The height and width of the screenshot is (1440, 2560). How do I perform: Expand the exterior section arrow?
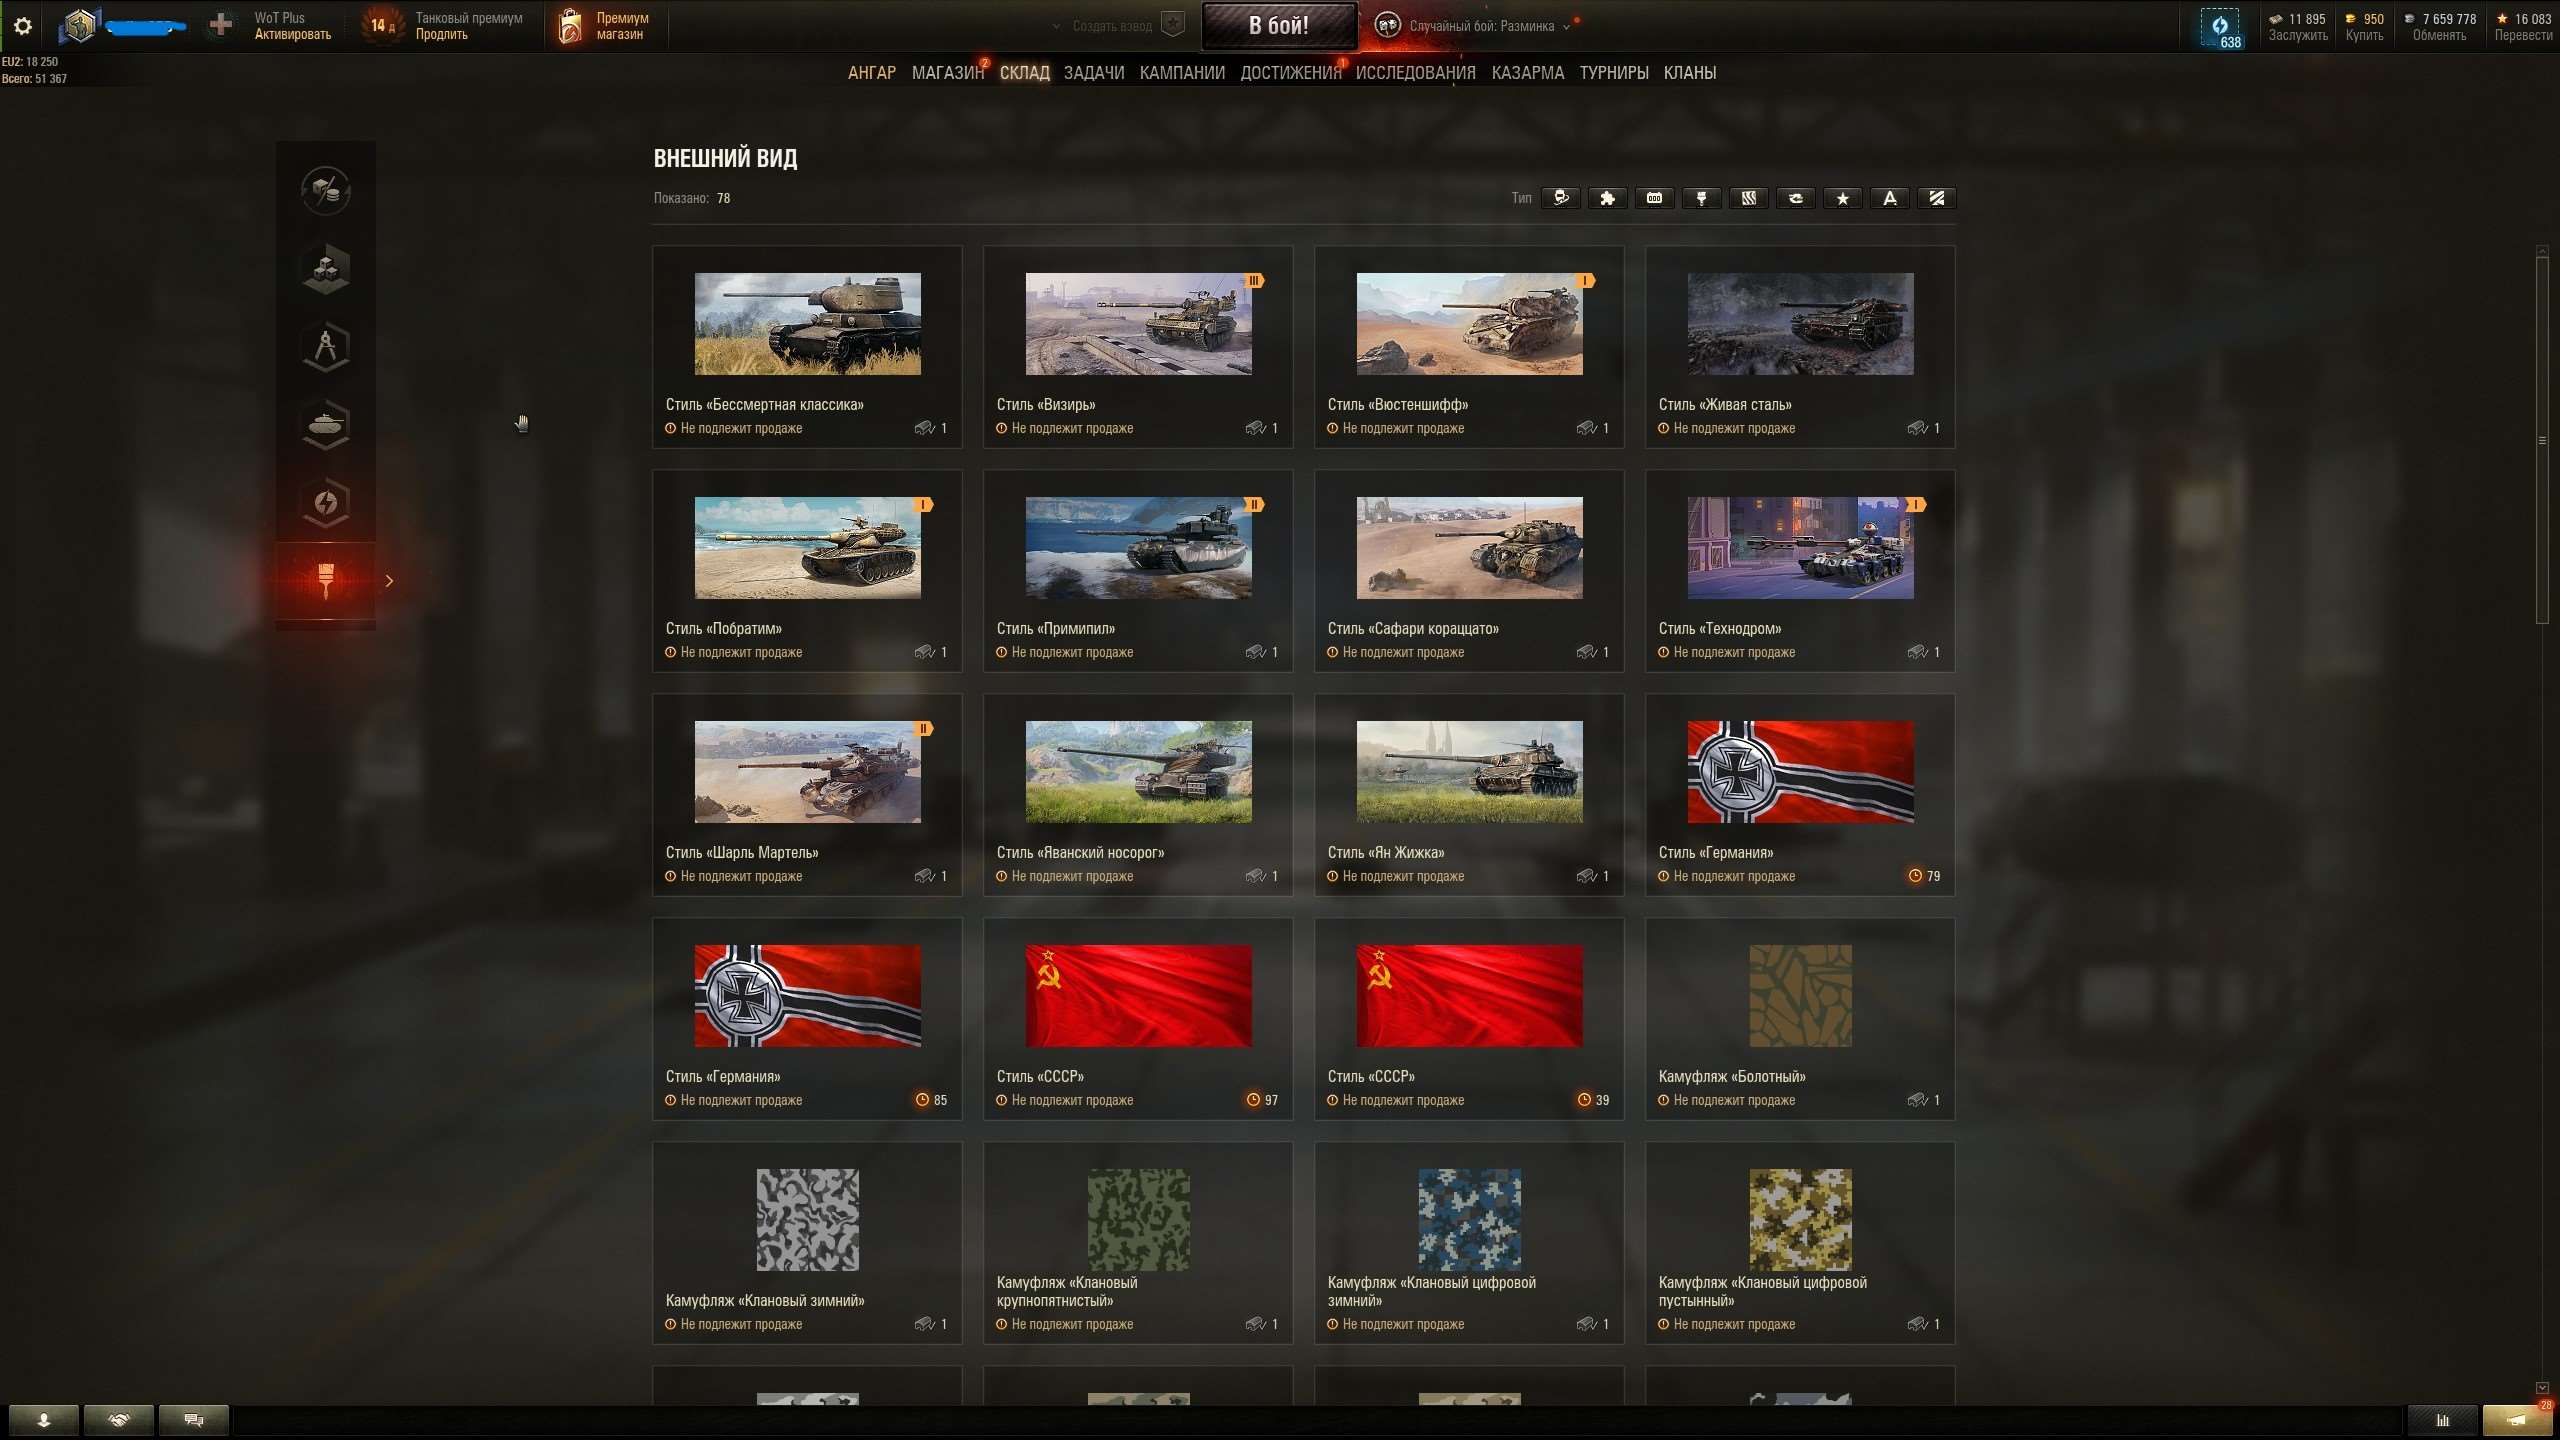(389, 581)
